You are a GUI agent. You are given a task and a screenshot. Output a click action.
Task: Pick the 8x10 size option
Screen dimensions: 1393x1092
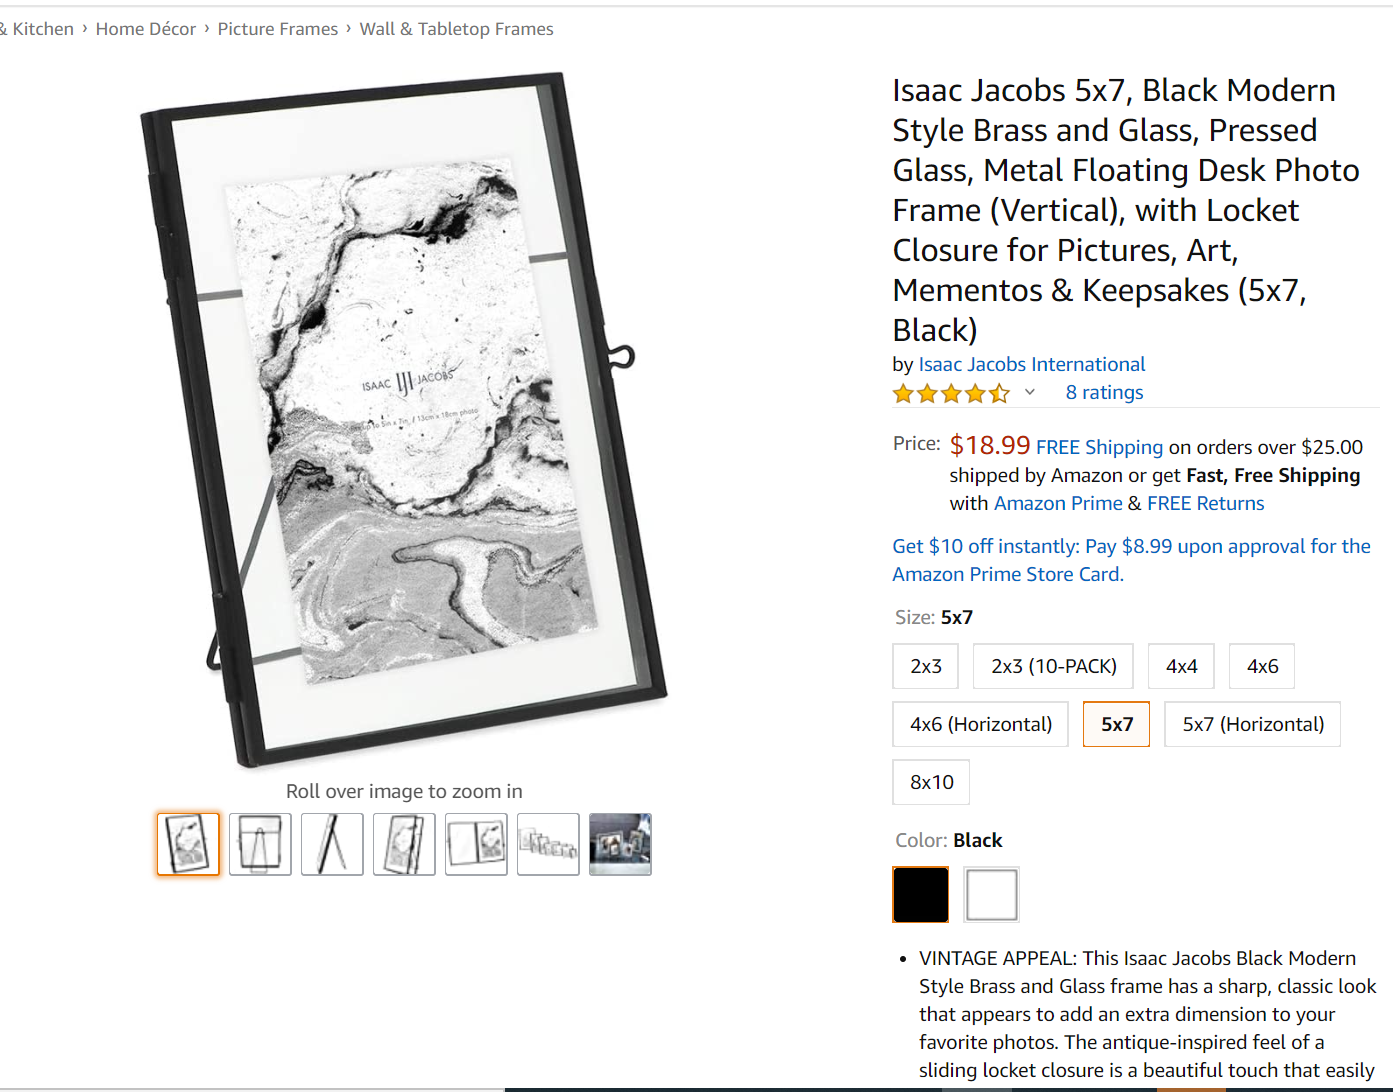click(931, 782)
